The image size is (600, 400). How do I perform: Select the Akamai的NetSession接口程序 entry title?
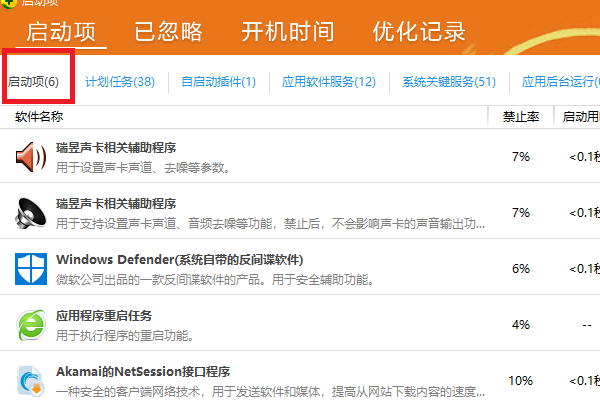coord(143,372)
